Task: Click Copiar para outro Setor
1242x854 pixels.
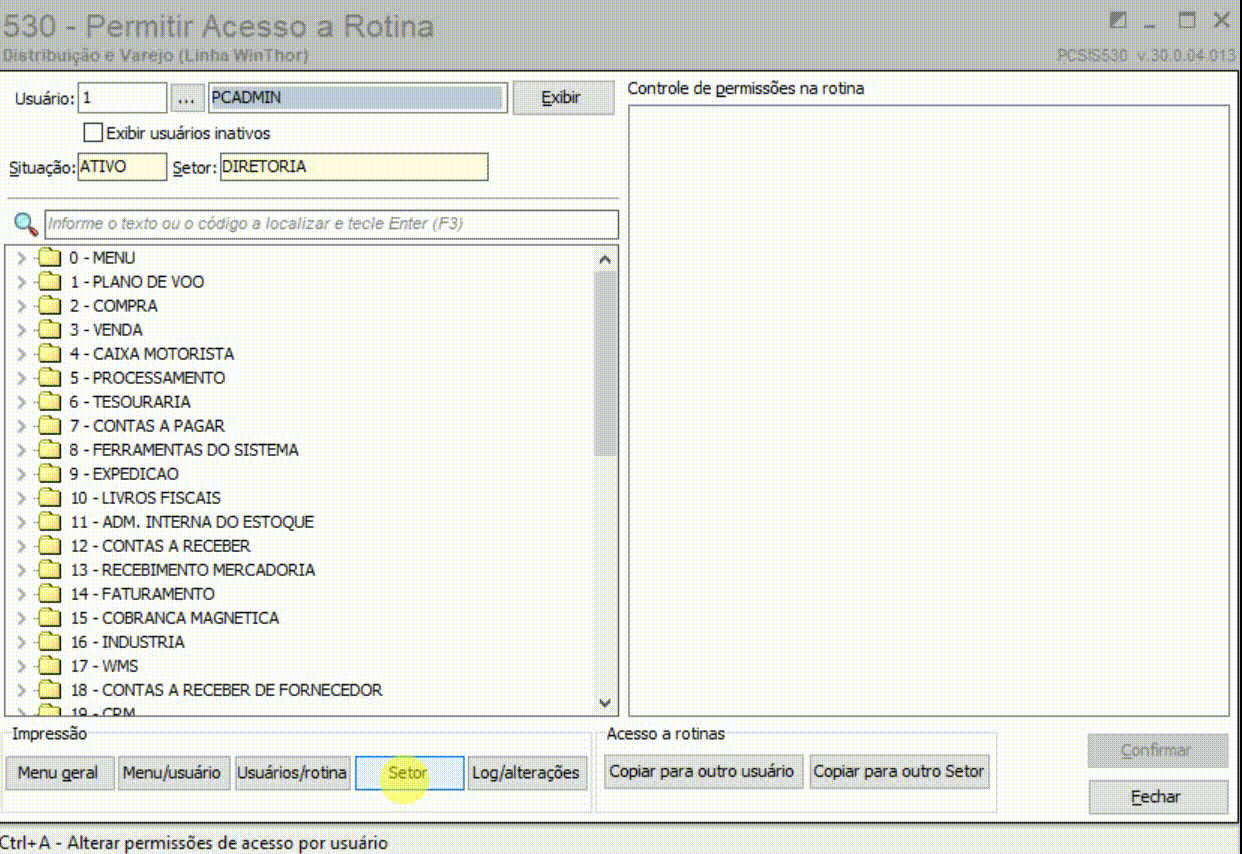Action: coord(899,771)
